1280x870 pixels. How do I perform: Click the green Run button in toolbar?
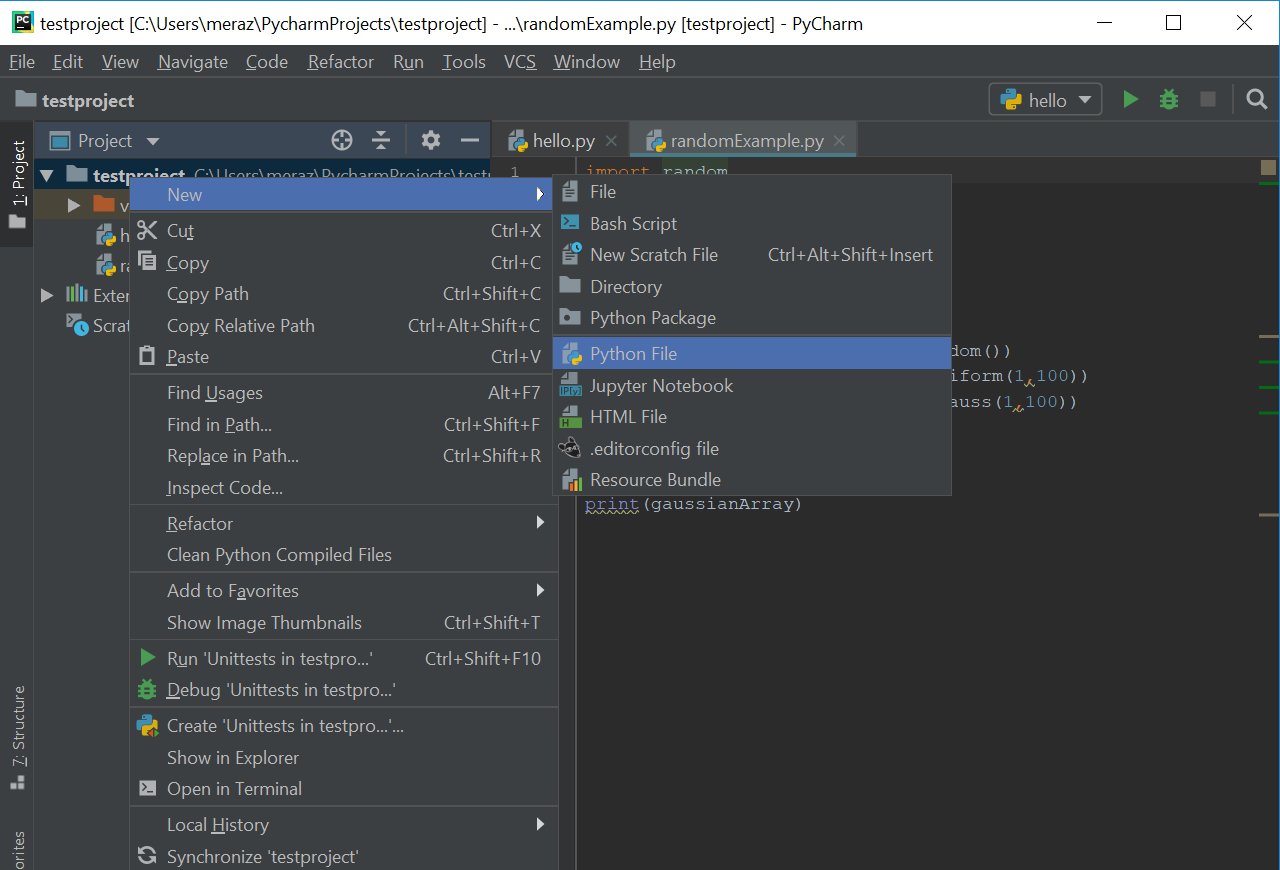coord(1130,100)
